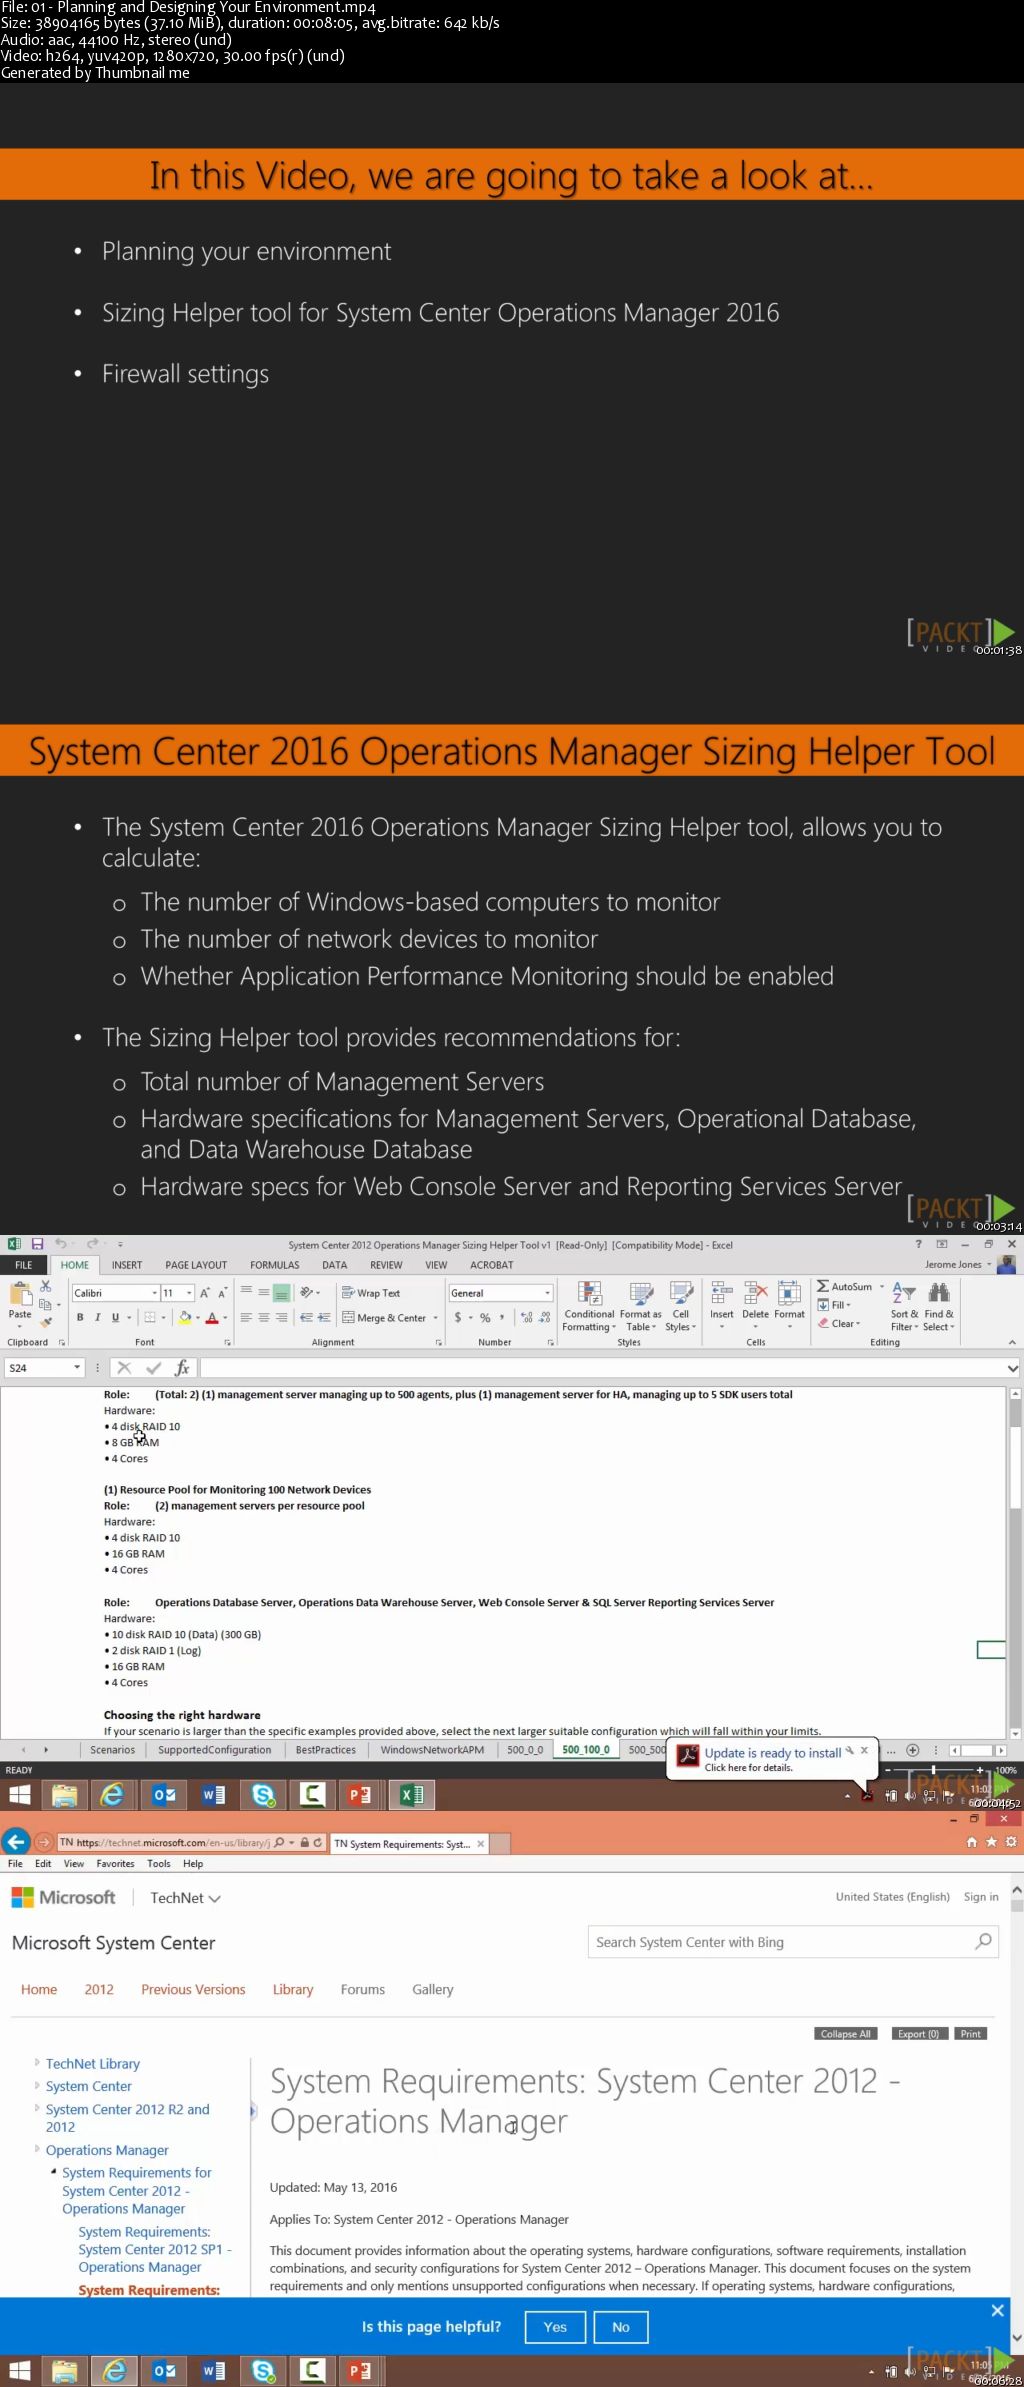Open the Tools menu in browser
Screen dimensions: 1024x2387
pyautogui.click(x=158, y=1864)
